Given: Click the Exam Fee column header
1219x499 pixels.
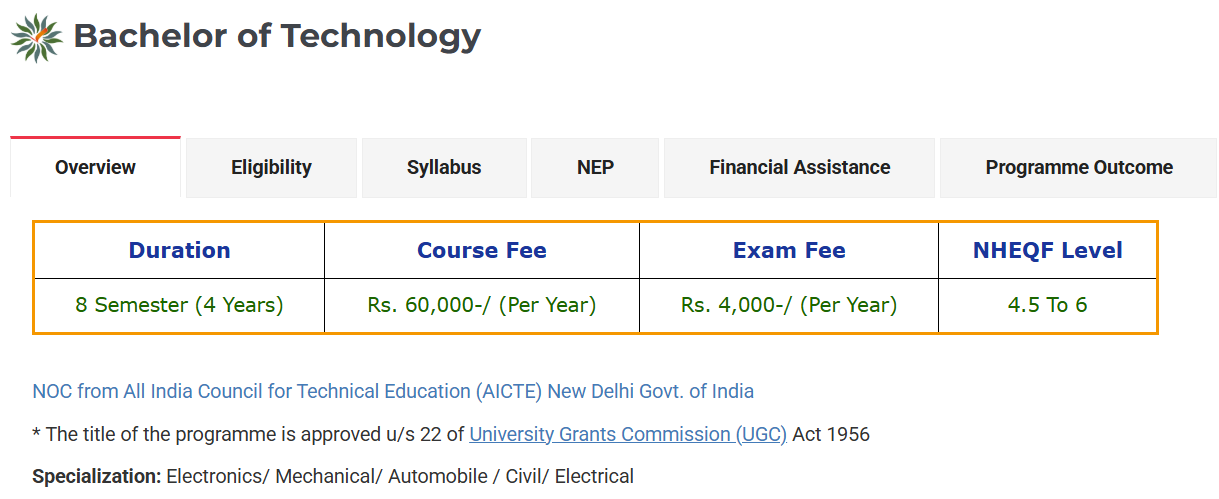Looking at the screenshot, I should click(x=789, y=251).
